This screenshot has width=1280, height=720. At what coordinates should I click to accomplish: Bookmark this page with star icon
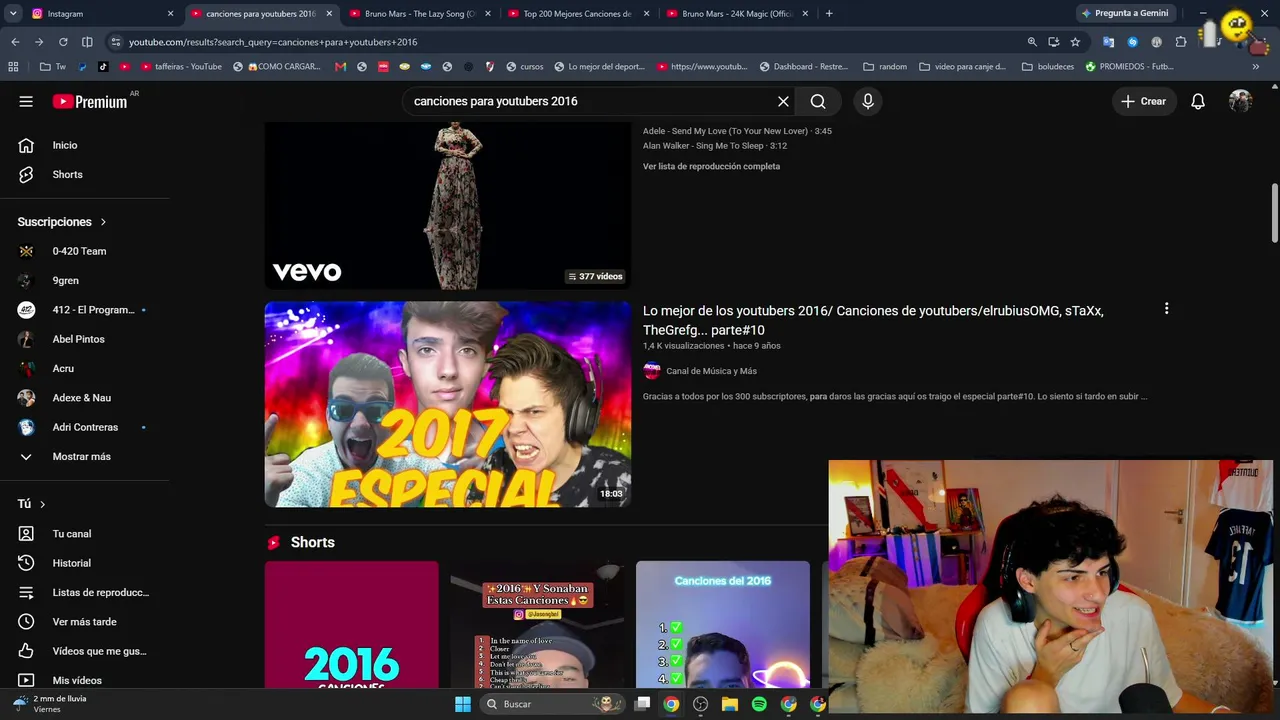[1075, 42]
